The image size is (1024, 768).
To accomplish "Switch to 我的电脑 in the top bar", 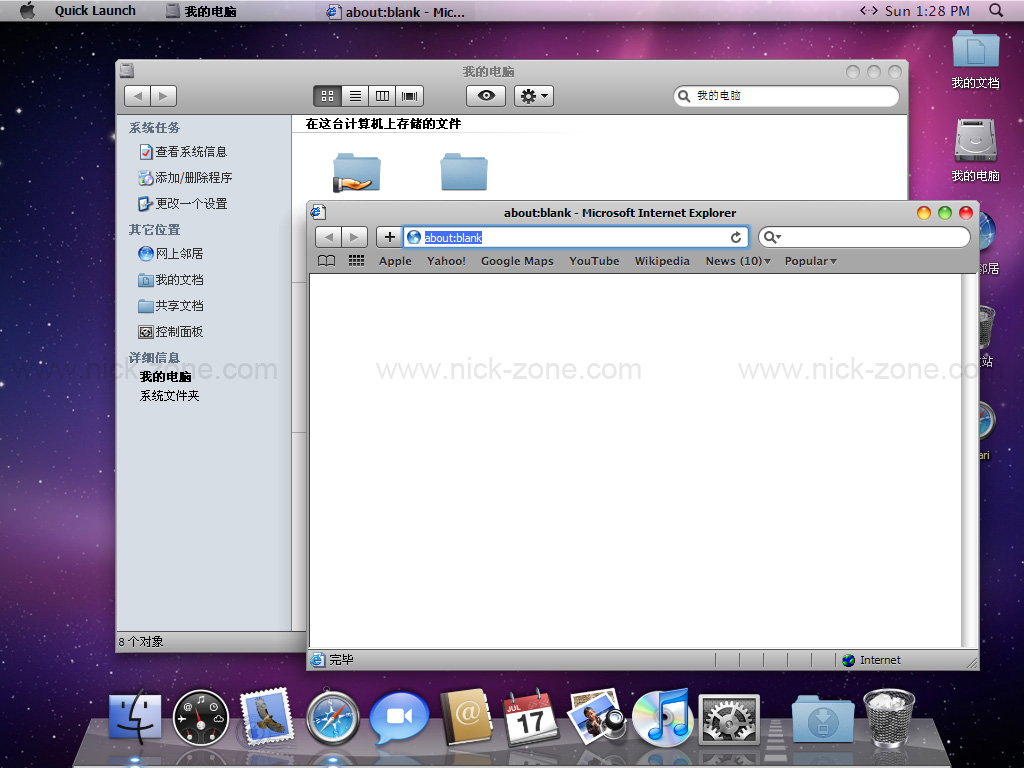I will 201,10.
